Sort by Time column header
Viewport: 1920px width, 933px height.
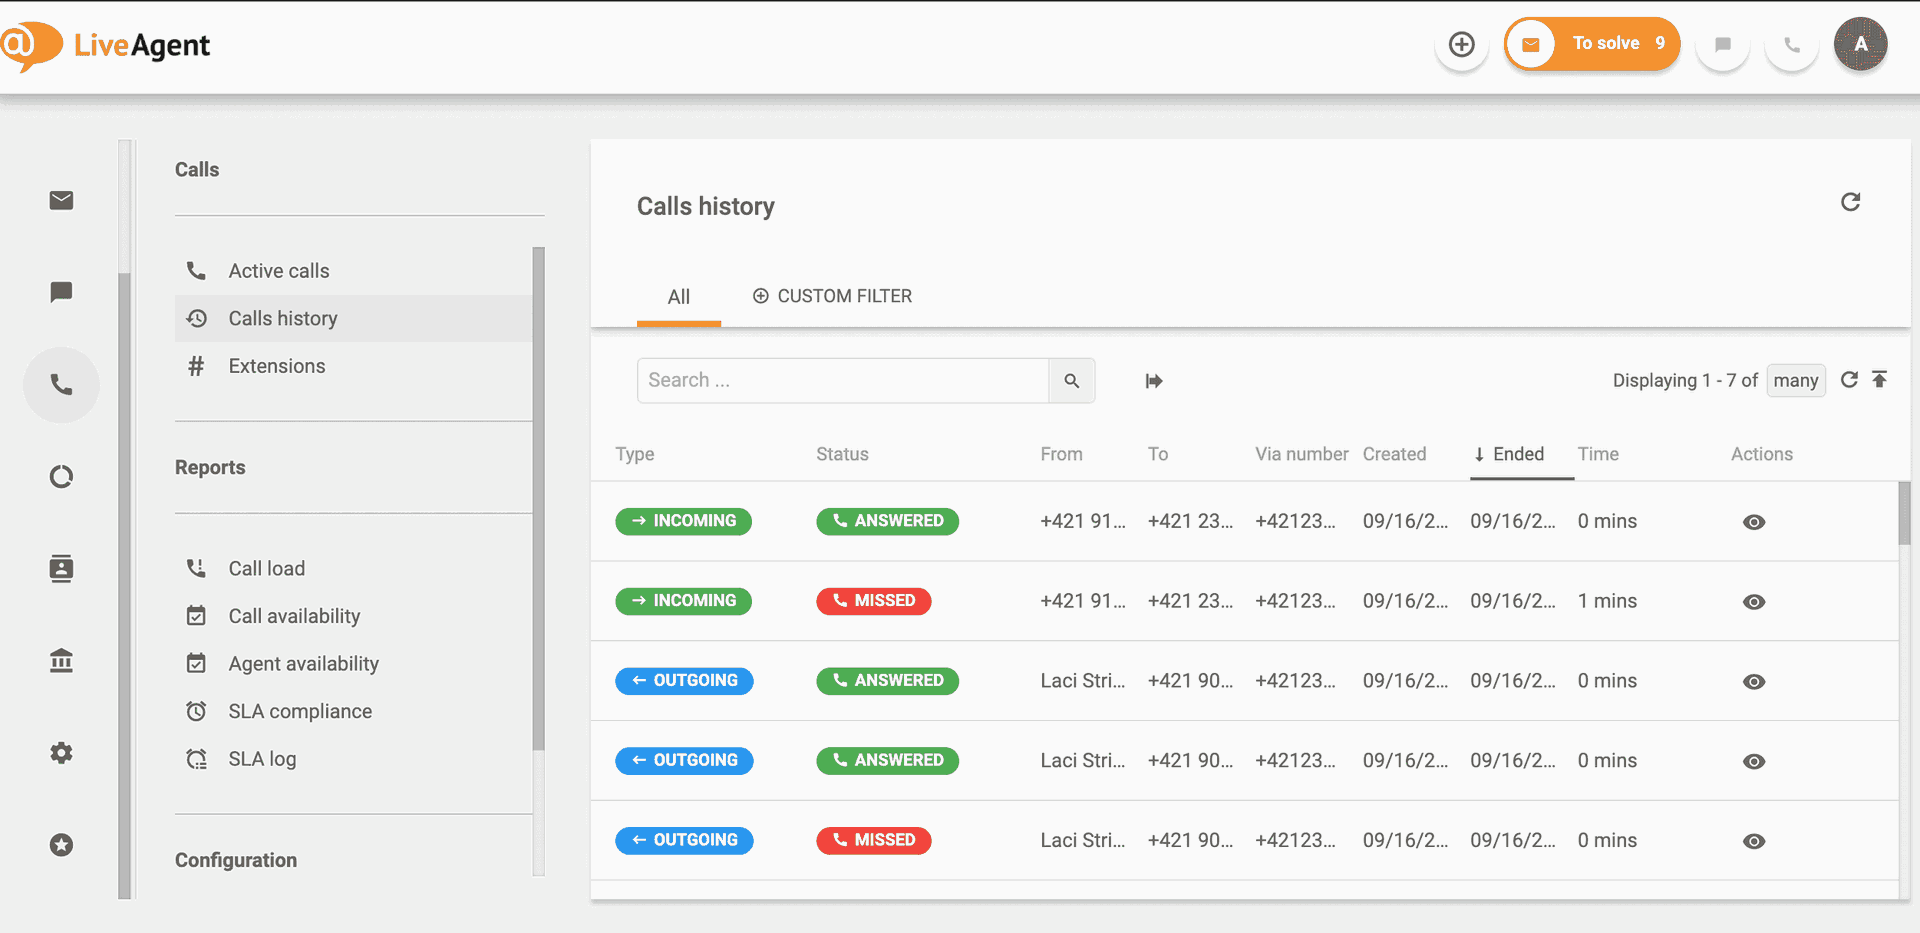click(1598, 454)
